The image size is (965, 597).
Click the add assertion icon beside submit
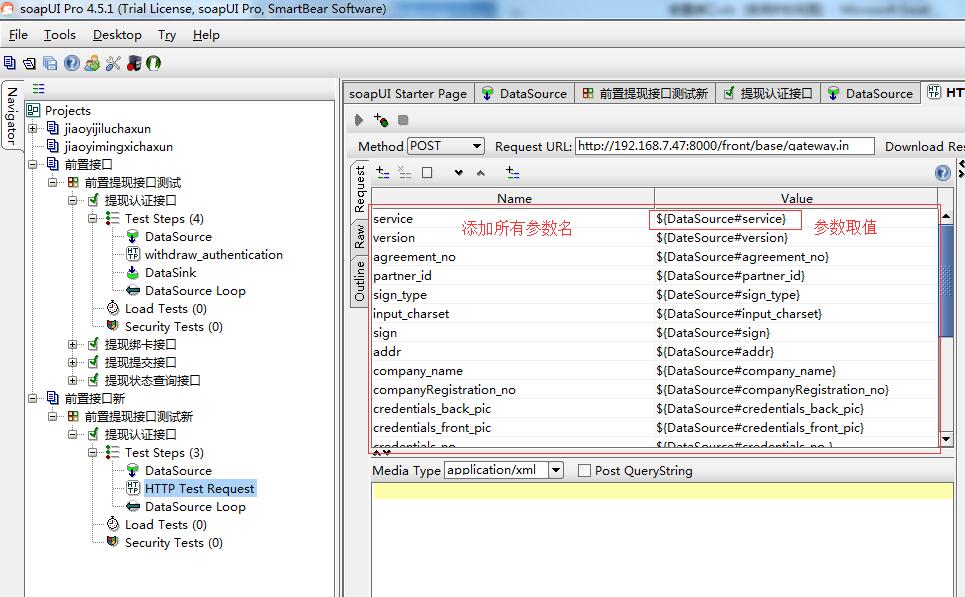(x=381, y=120)
